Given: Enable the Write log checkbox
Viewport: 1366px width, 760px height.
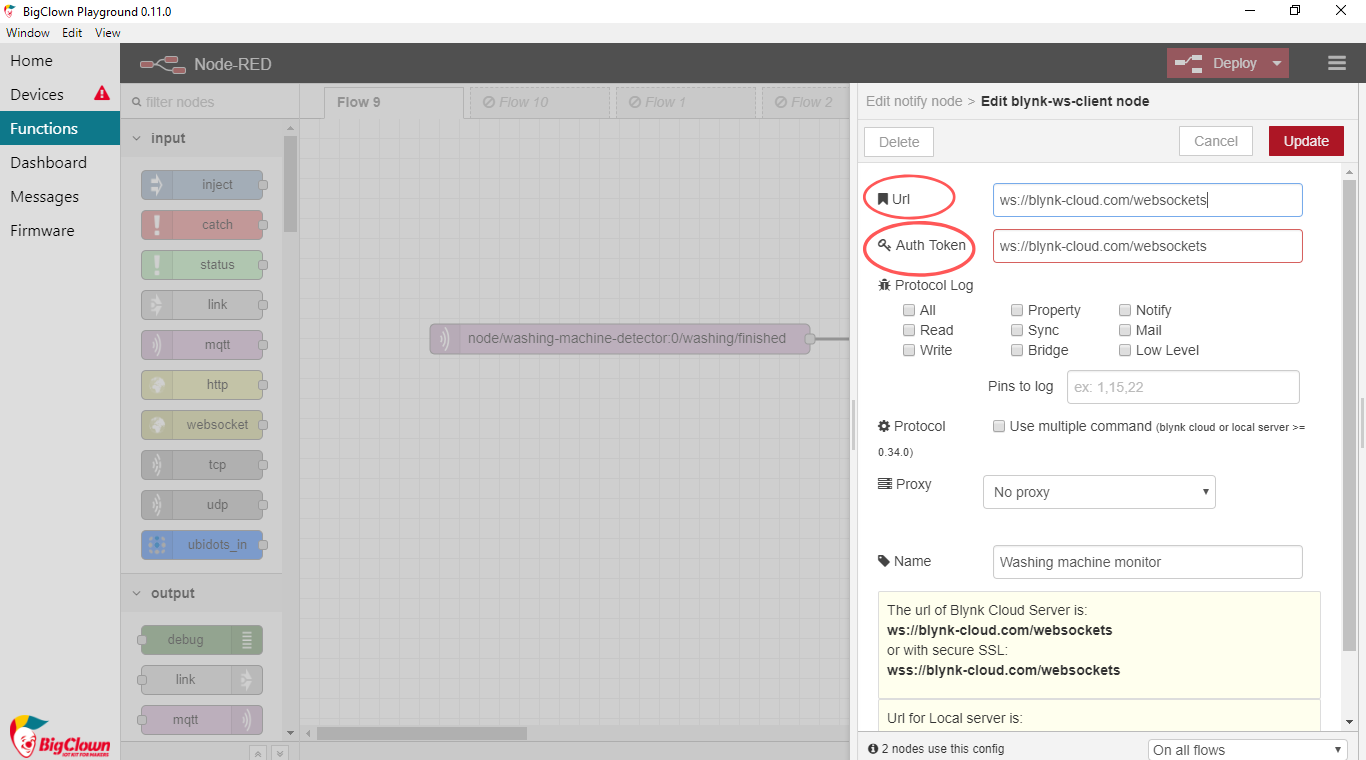Looking at the screenshot, I should tap(909, 350).
